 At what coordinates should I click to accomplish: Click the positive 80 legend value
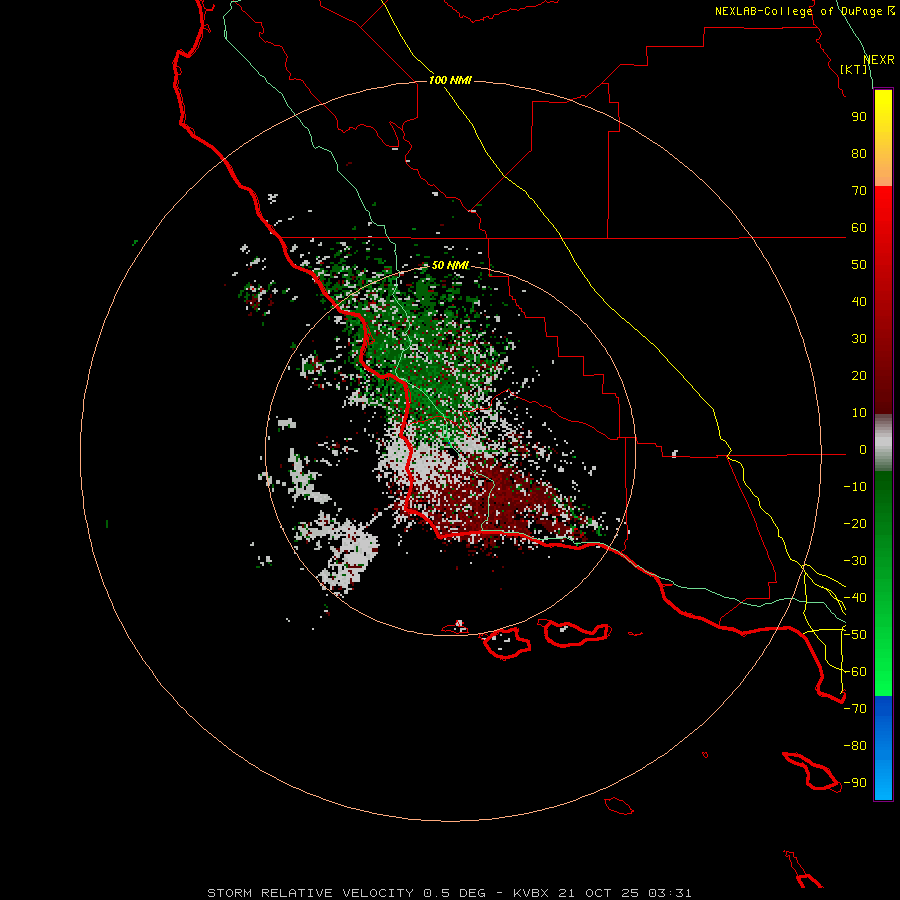pyautogui.click(x=859, y=153)
